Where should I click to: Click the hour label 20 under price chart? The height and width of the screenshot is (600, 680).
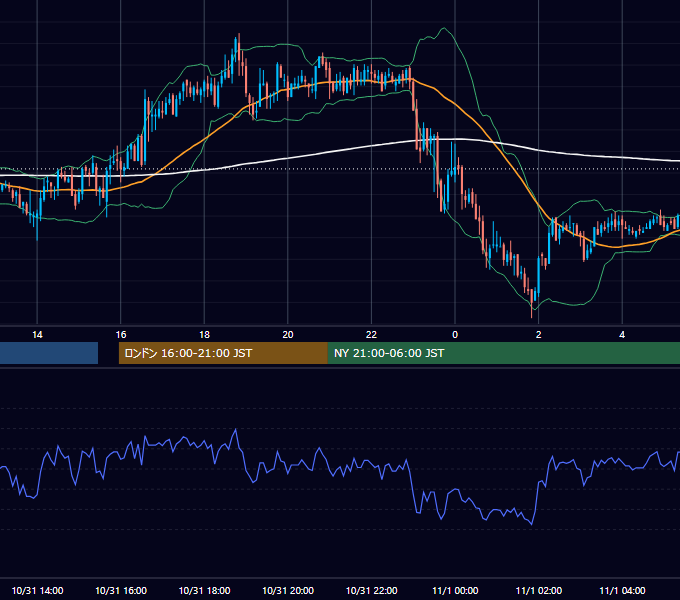pyautogui.click(x=288, y=335)
